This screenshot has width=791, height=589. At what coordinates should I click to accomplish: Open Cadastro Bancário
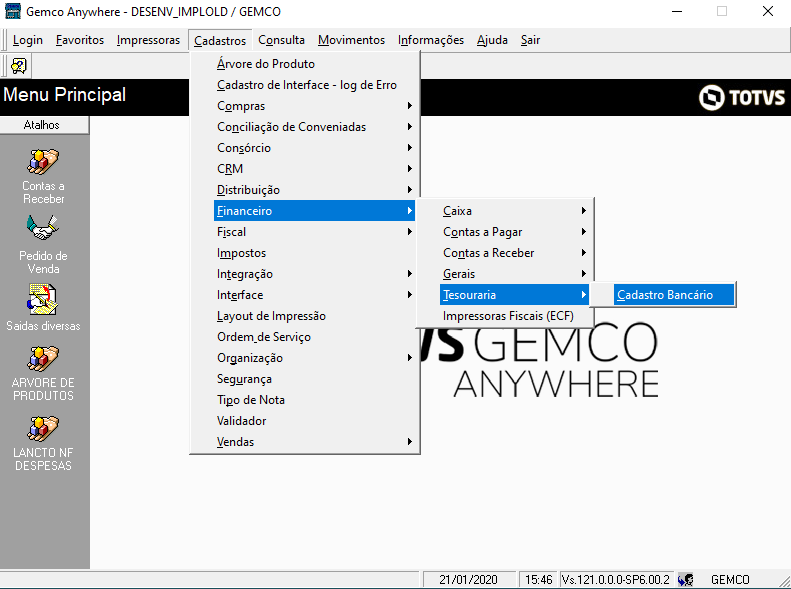673,295
